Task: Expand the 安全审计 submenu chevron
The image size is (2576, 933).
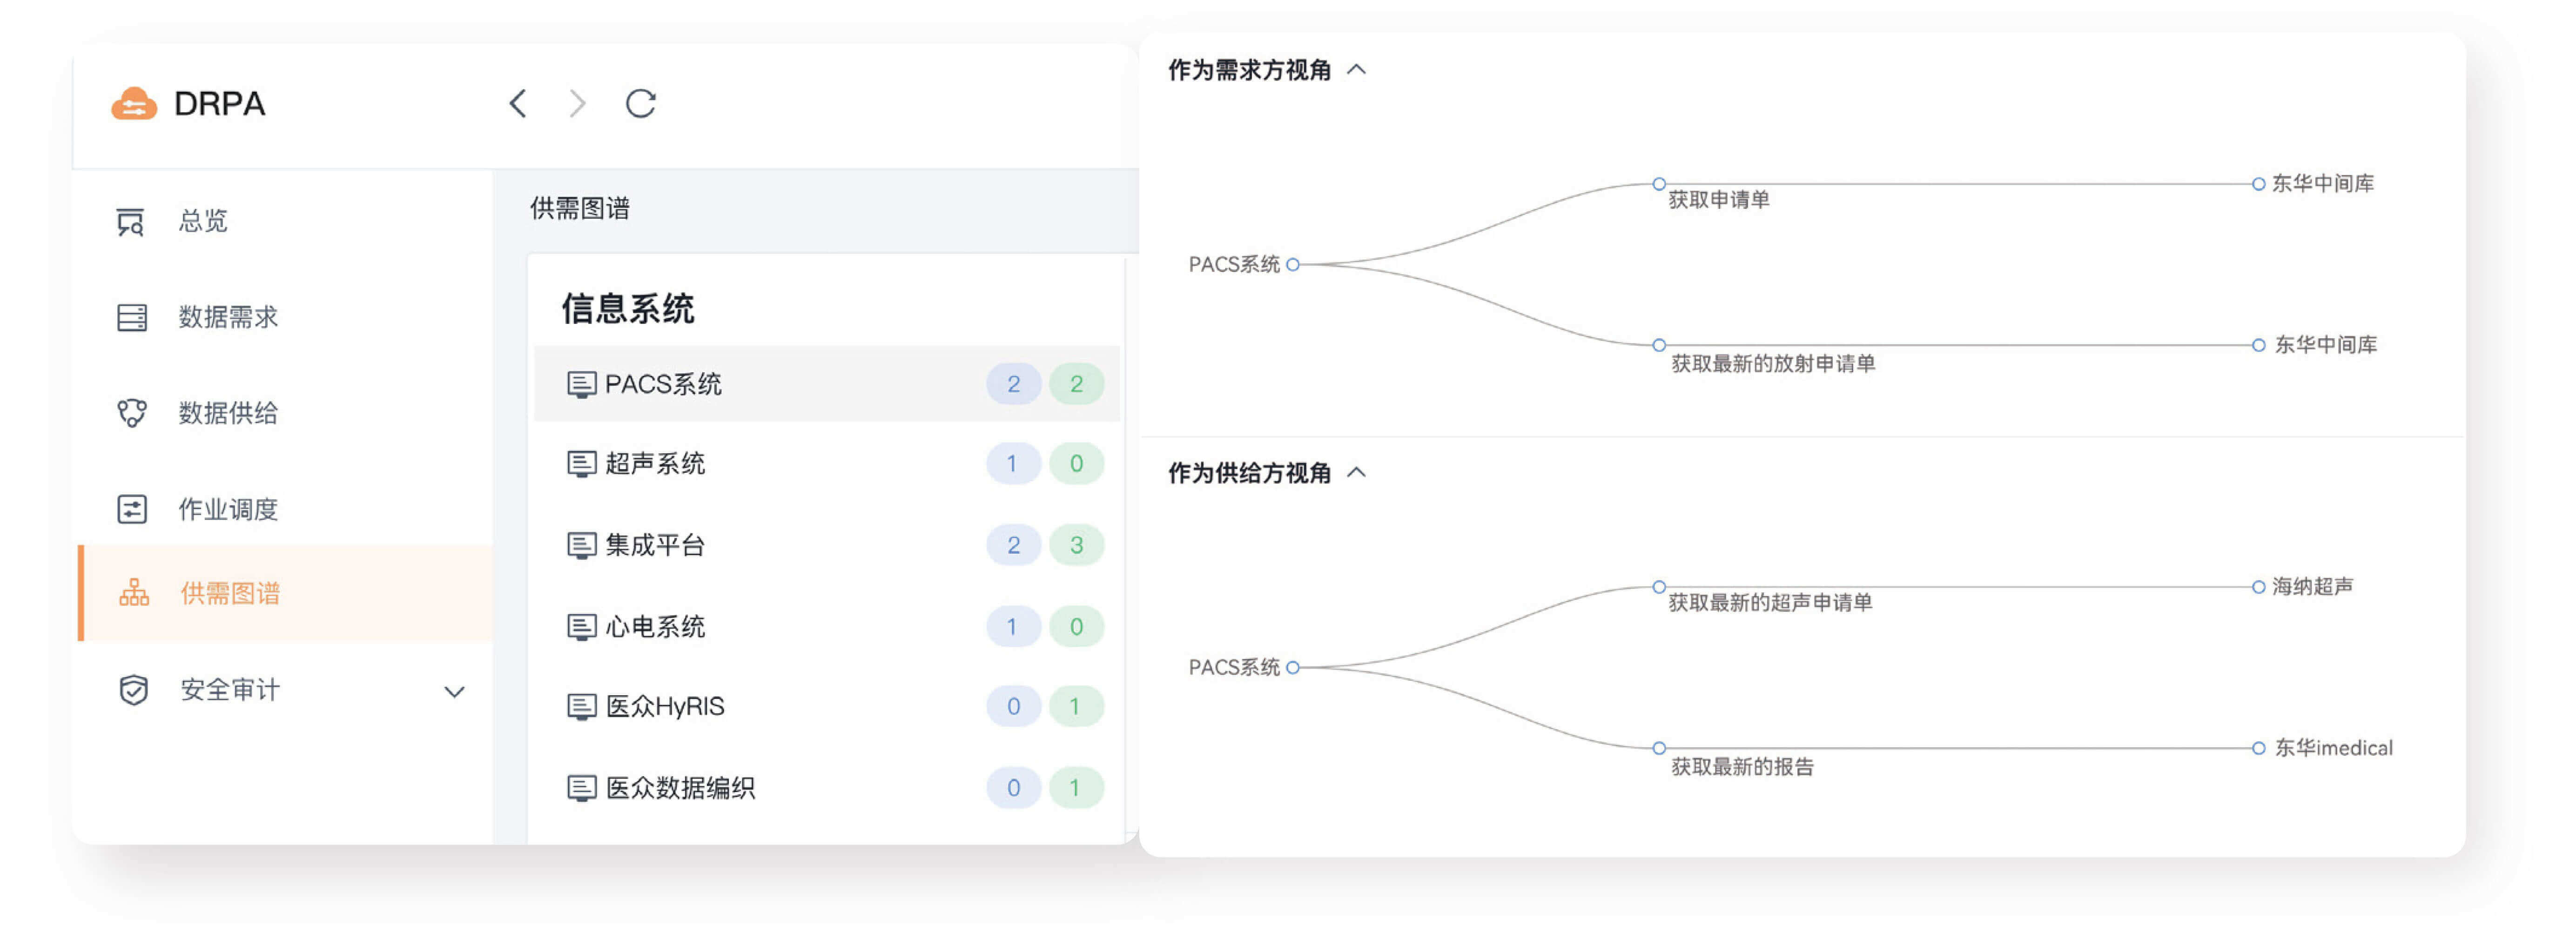Action: tap(454, 692)
